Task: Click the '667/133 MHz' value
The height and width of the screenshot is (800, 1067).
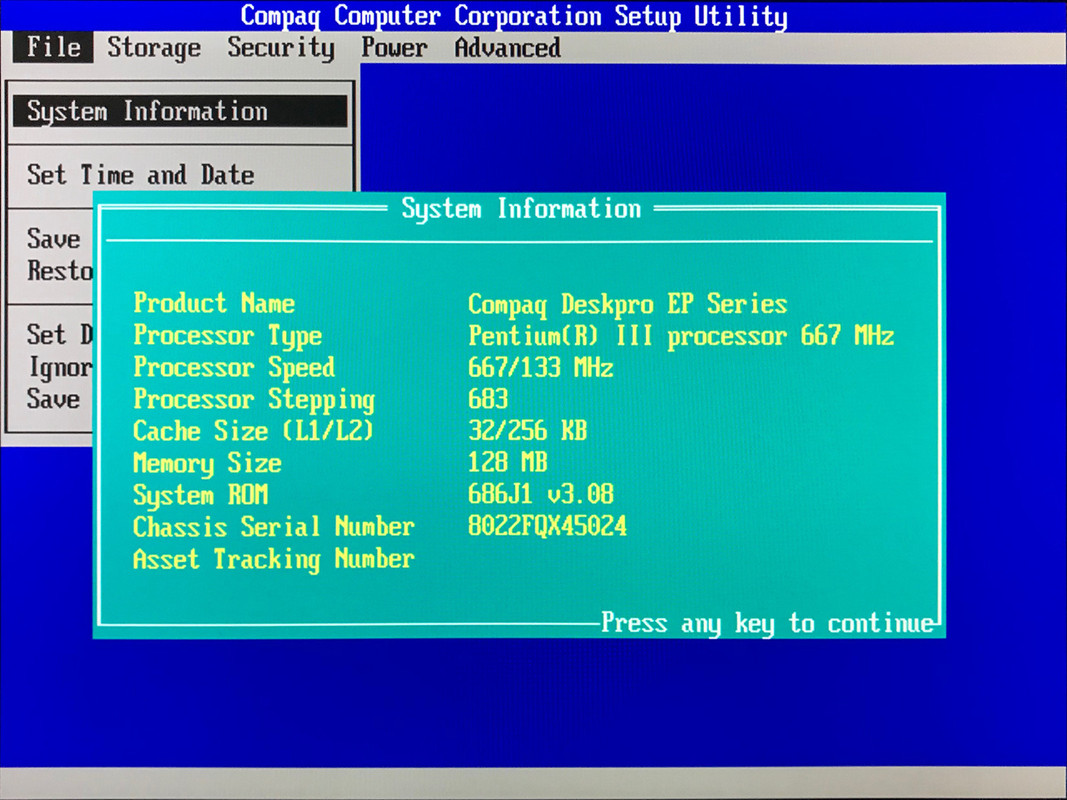Action: point(541,367)
